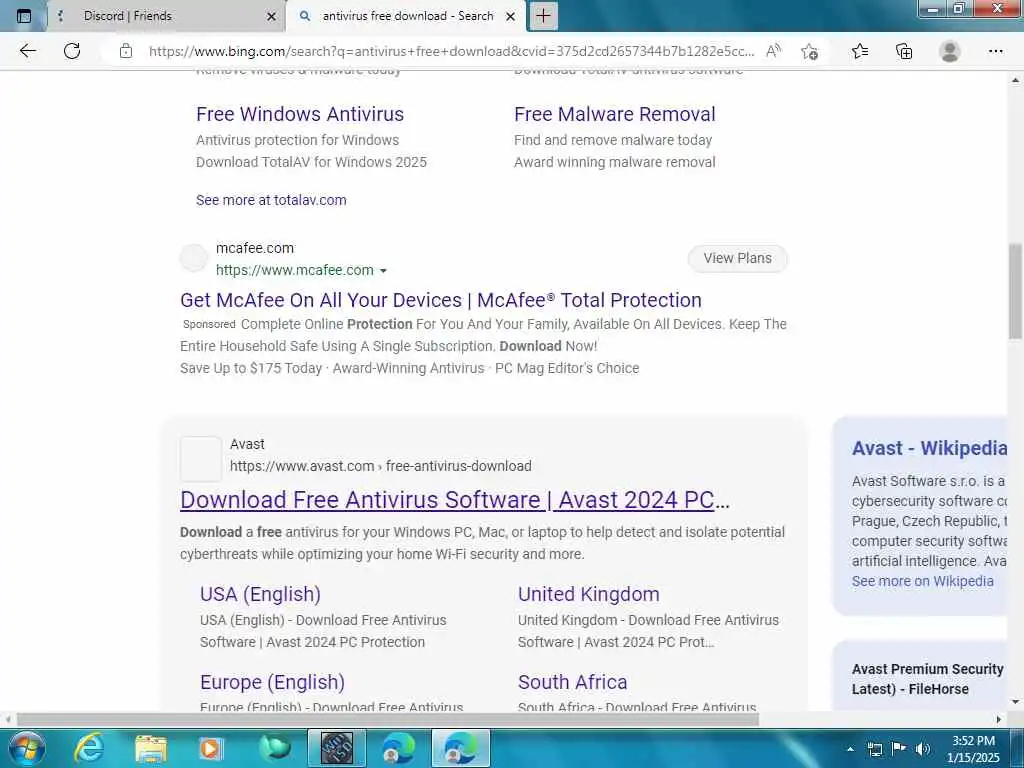
Task: Open the volume speaker tray icon
Action: click(x=923, y=749)
